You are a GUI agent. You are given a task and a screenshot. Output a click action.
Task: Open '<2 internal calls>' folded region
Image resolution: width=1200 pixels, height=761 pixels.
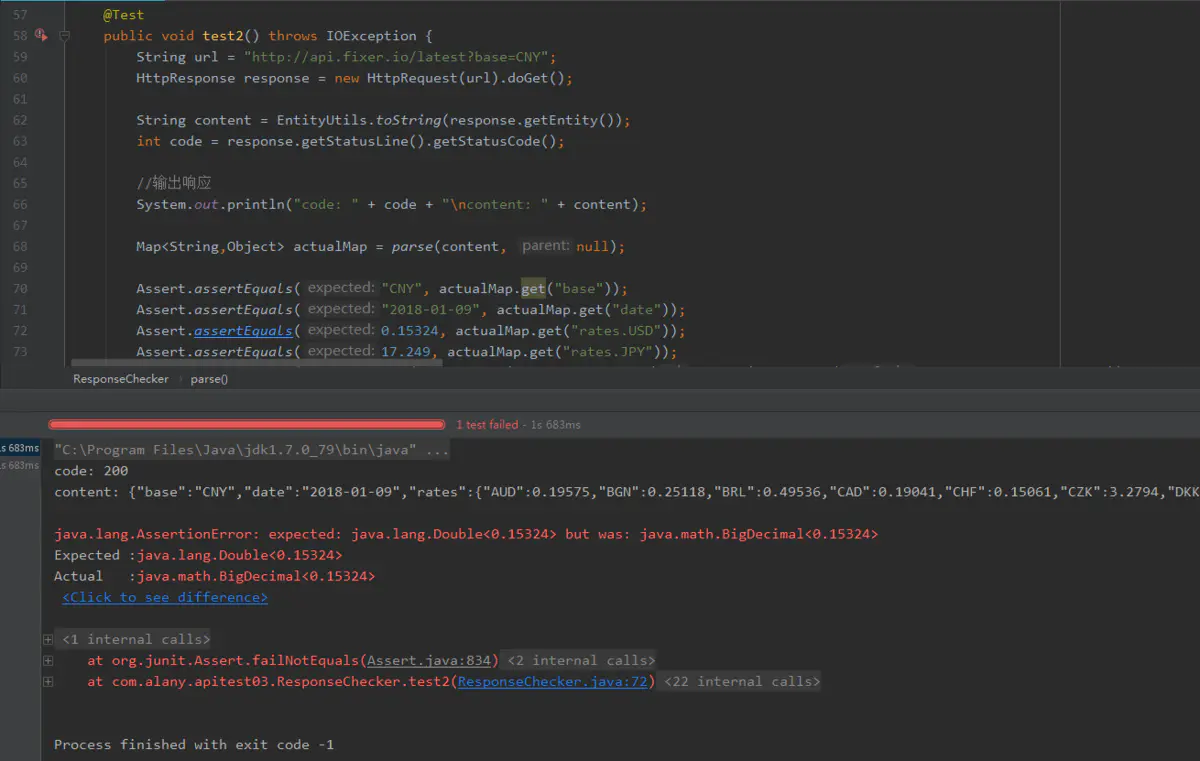pos(581,660)
